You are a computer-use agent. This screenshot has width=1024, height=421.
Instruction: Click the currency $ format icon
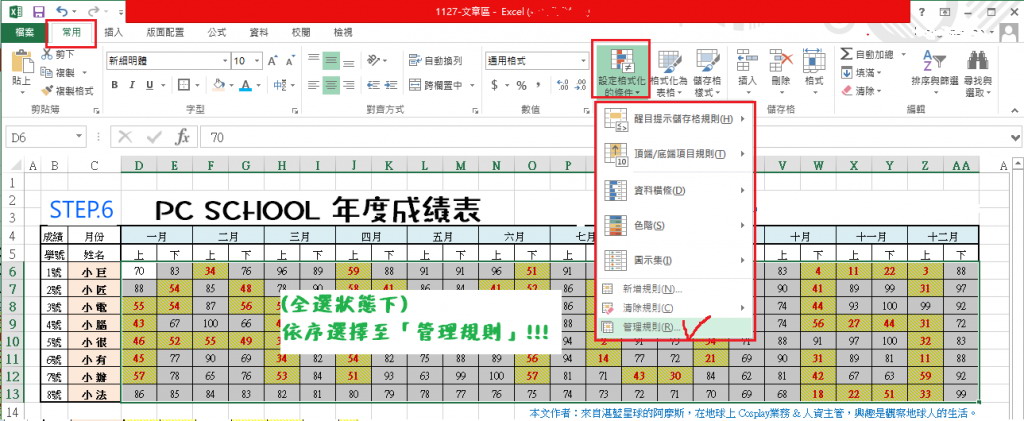pyautogui.click(x=495, y=85)
